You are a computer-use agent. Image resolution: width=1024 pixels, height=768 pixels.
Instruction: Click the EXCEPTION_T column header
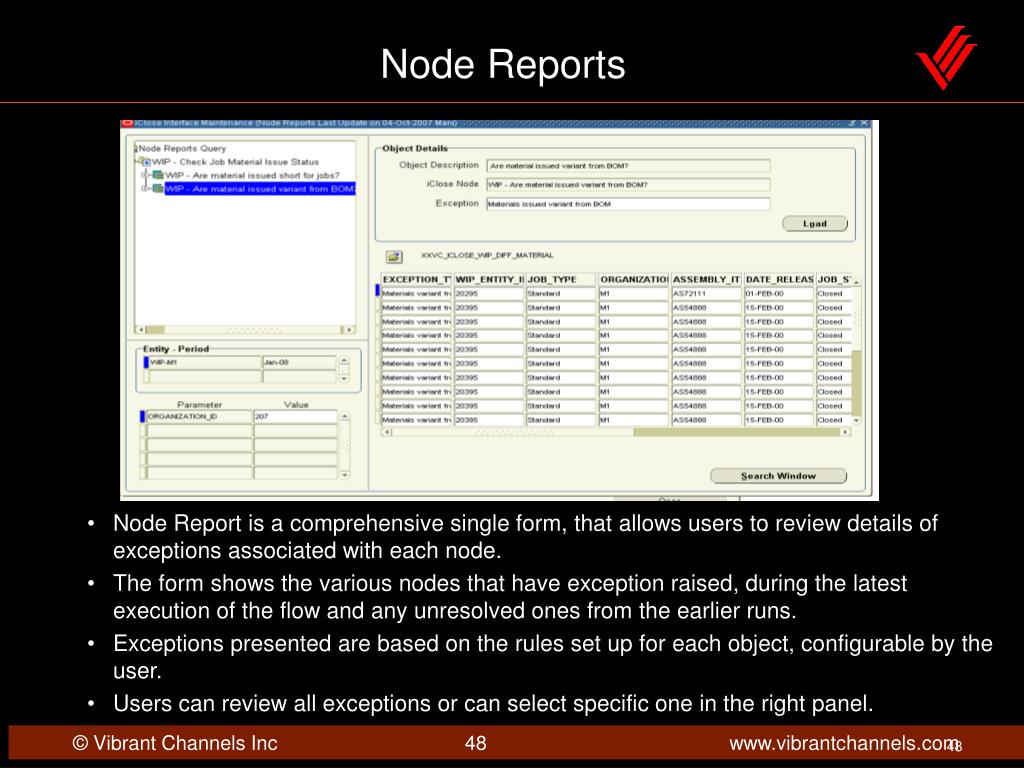pos(416,280)
